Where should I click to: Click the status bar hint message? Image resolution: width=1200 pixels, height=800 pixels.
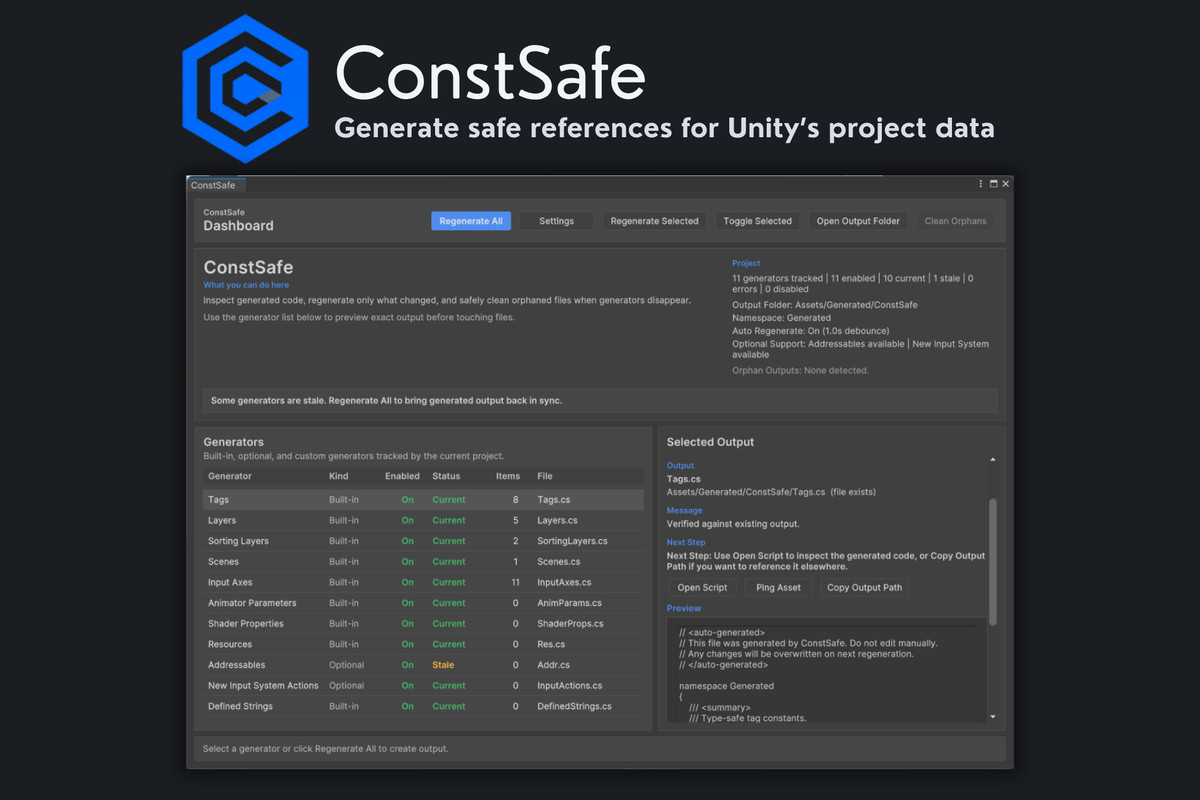[325, 748]
